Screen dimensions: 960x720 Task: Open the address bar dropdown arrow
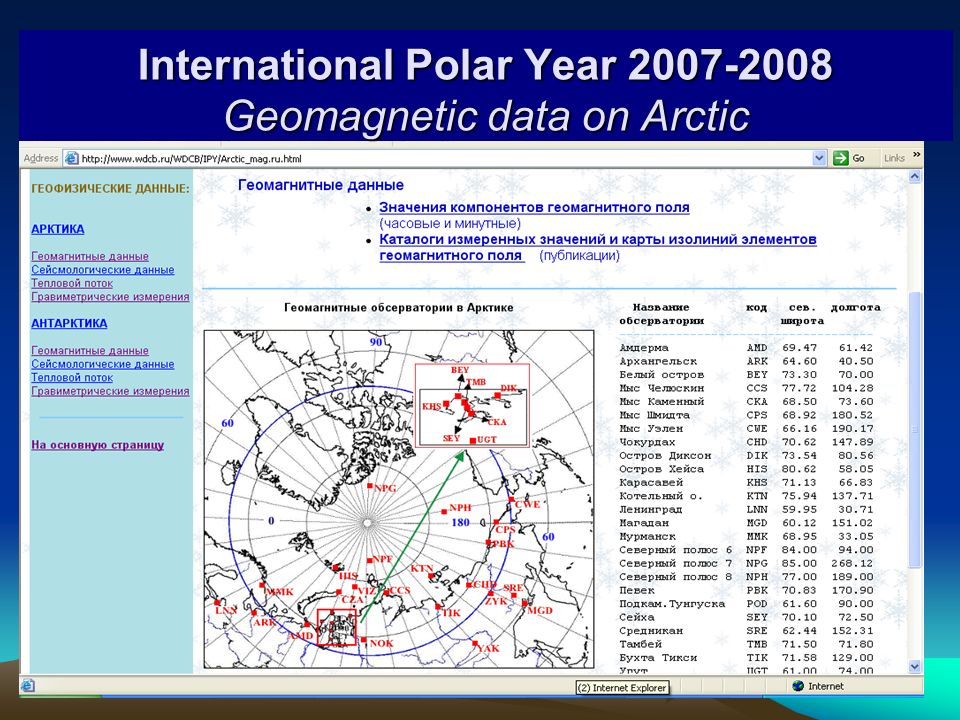820,158
